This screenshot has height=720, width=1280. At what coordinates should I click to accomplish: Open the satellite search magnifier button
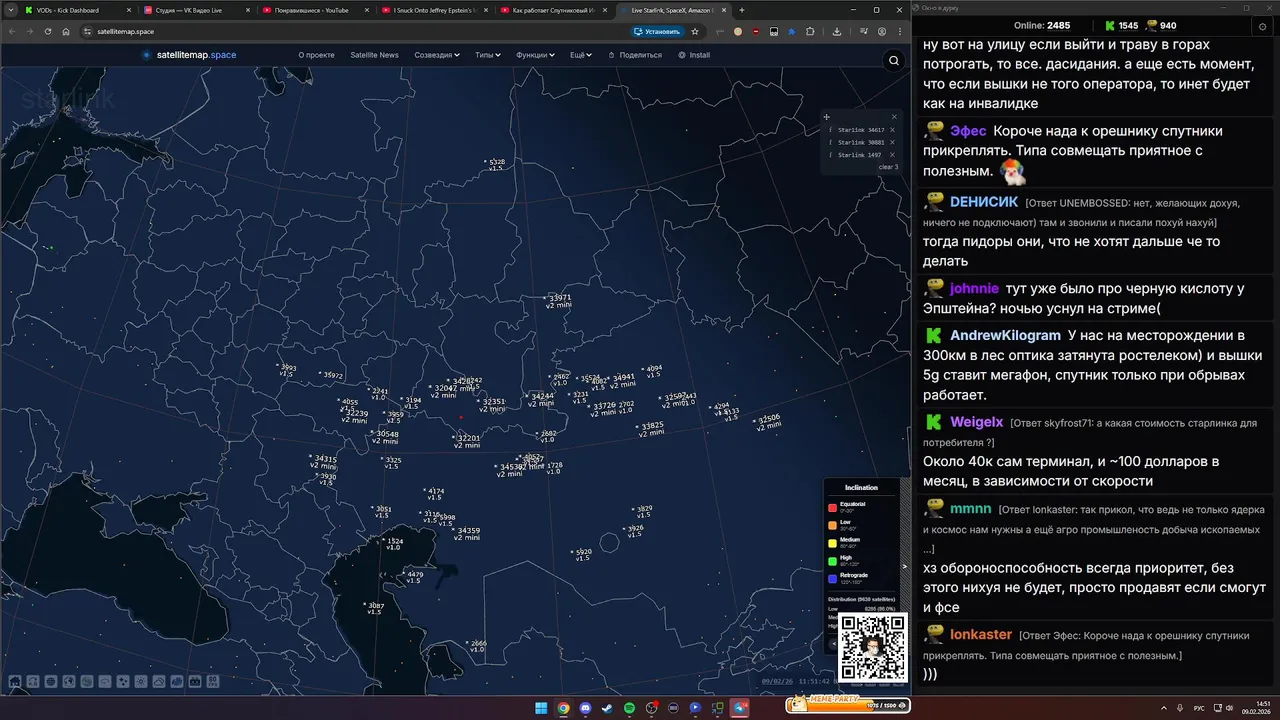894,60
